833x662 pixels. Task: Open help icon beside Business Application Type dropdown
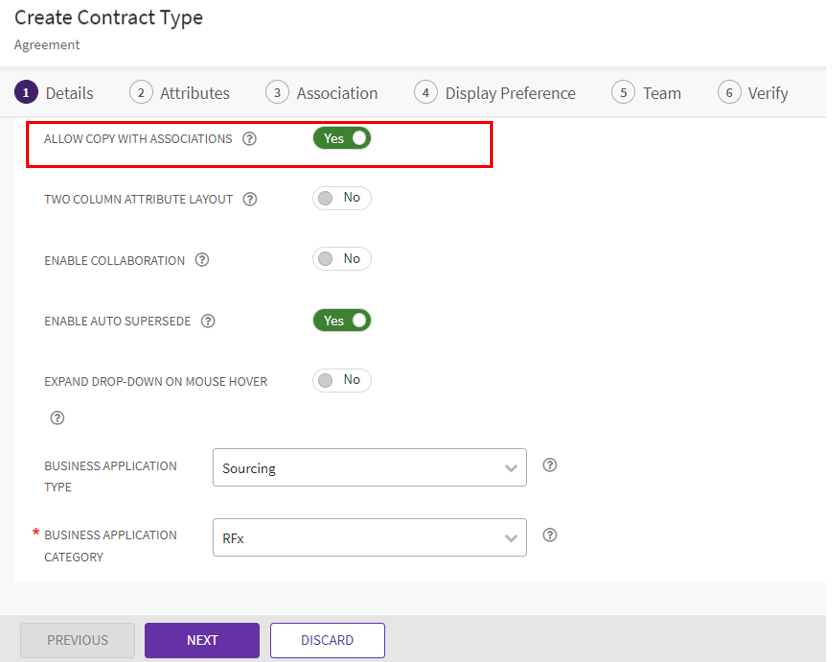coord(549,465)
